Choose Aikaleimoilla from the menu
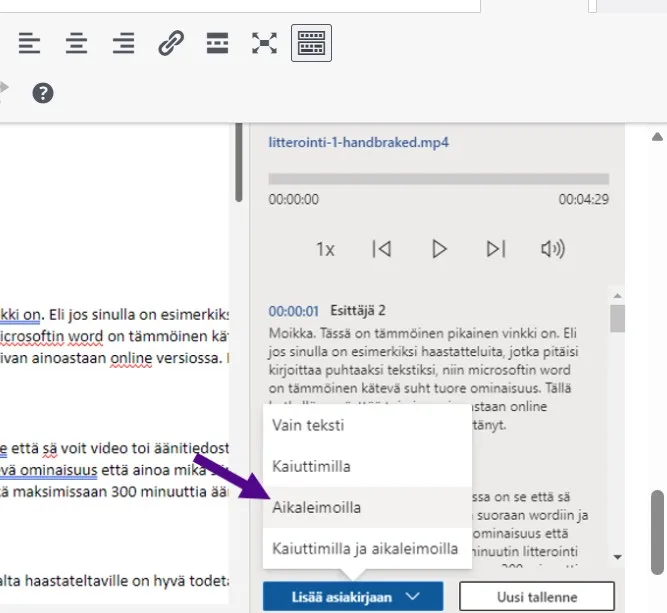 368,508
